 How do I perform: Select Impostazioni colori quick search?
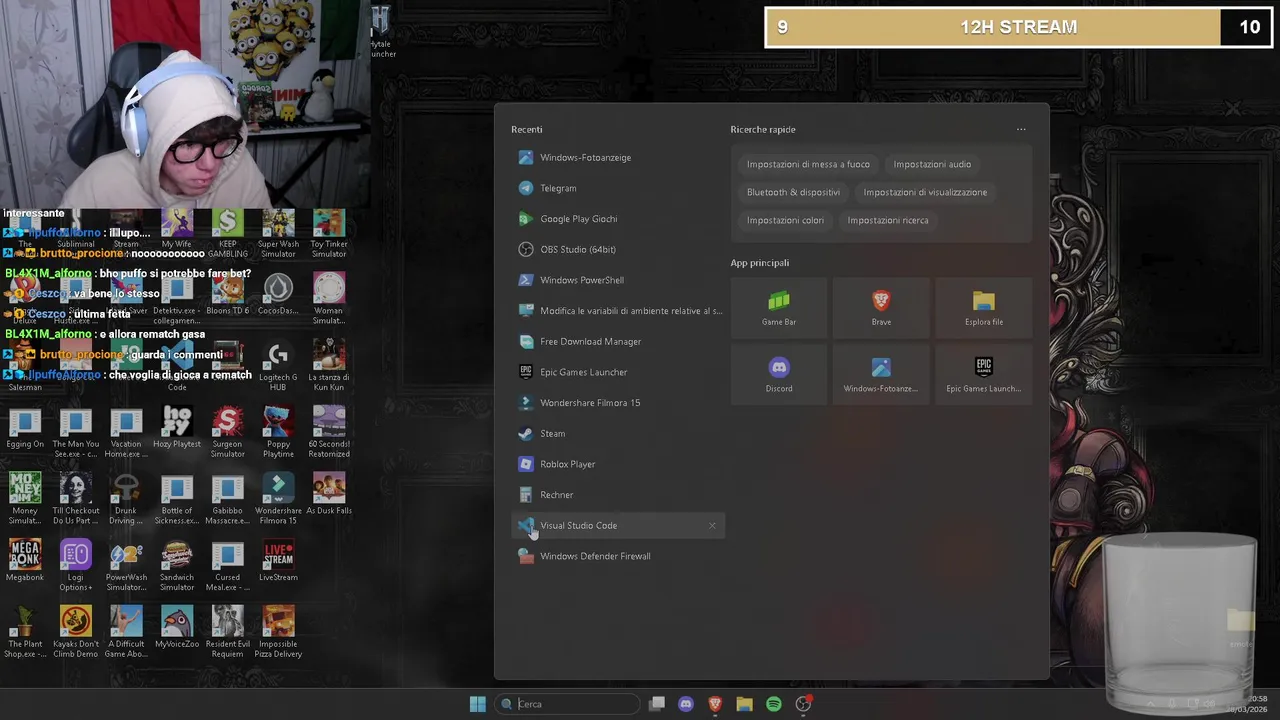pyautogui.click(x=785, y=220)
